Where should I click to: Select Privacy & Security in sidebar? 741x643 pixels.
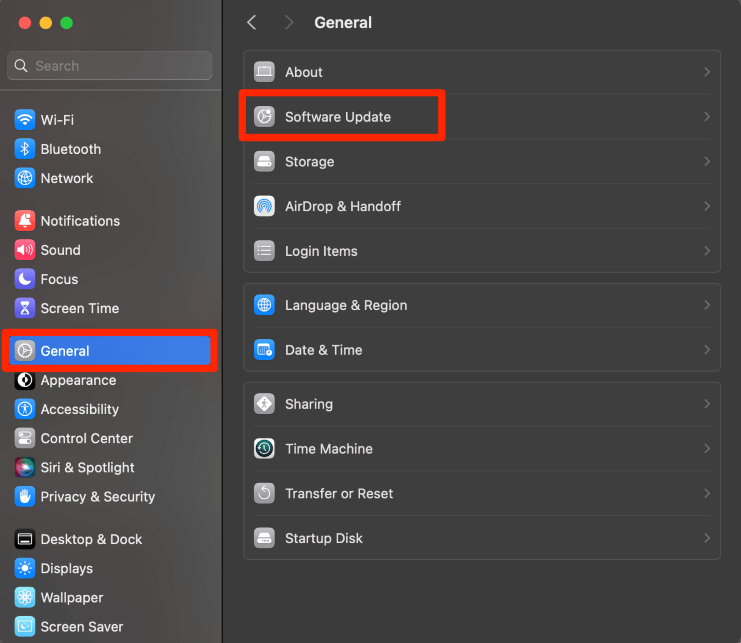click(97, 496)
